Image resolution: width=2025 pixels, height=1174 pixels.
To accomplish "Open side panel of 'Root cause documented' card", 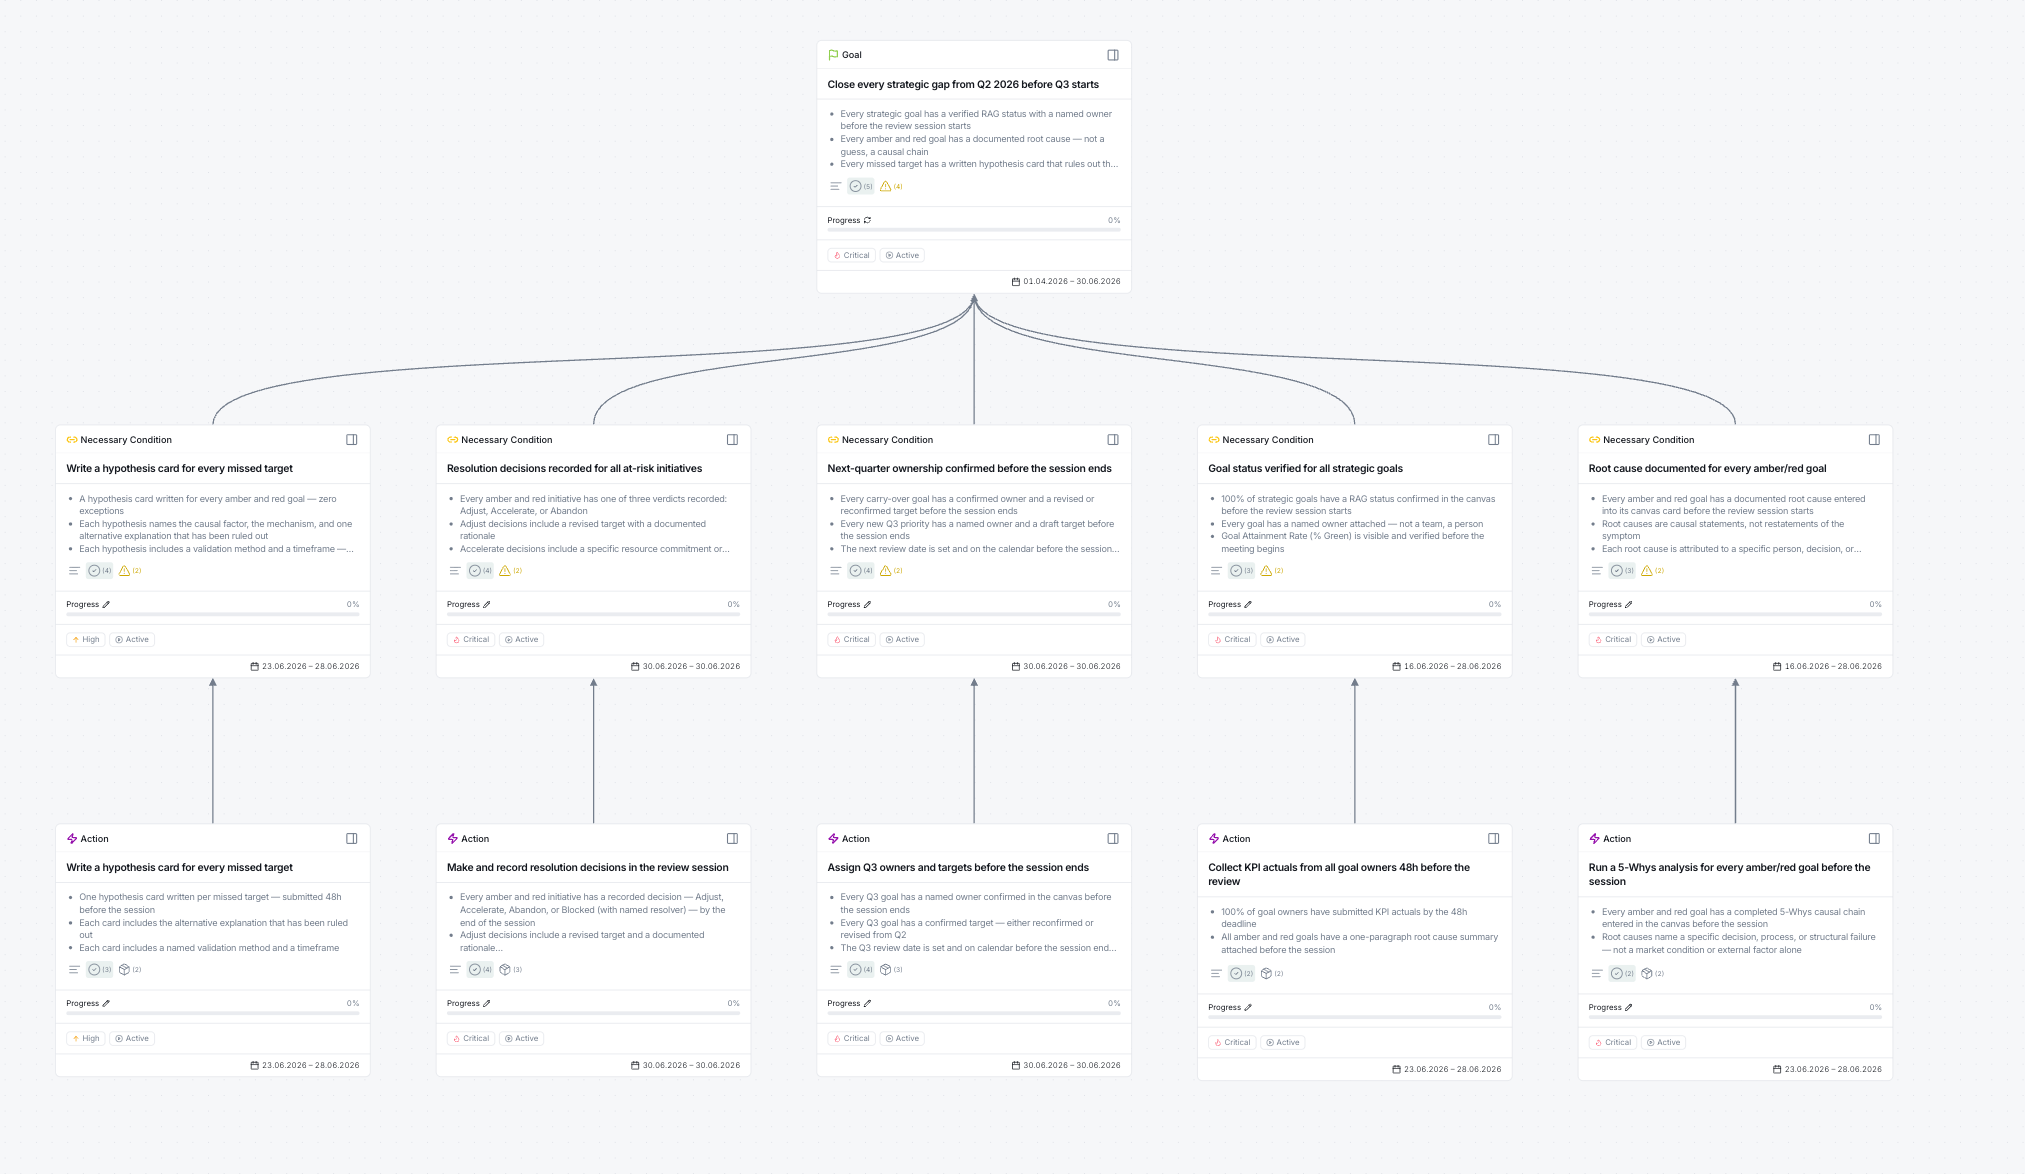I will coord(1874,440).
